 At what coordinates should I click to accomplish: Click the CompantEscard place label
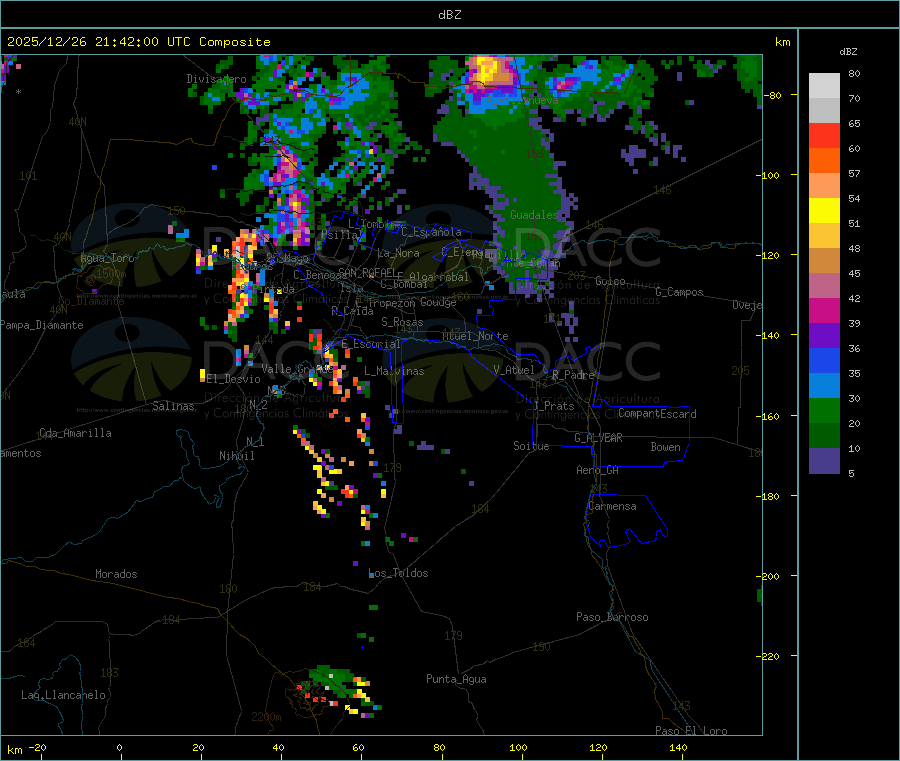coord(657,414)
